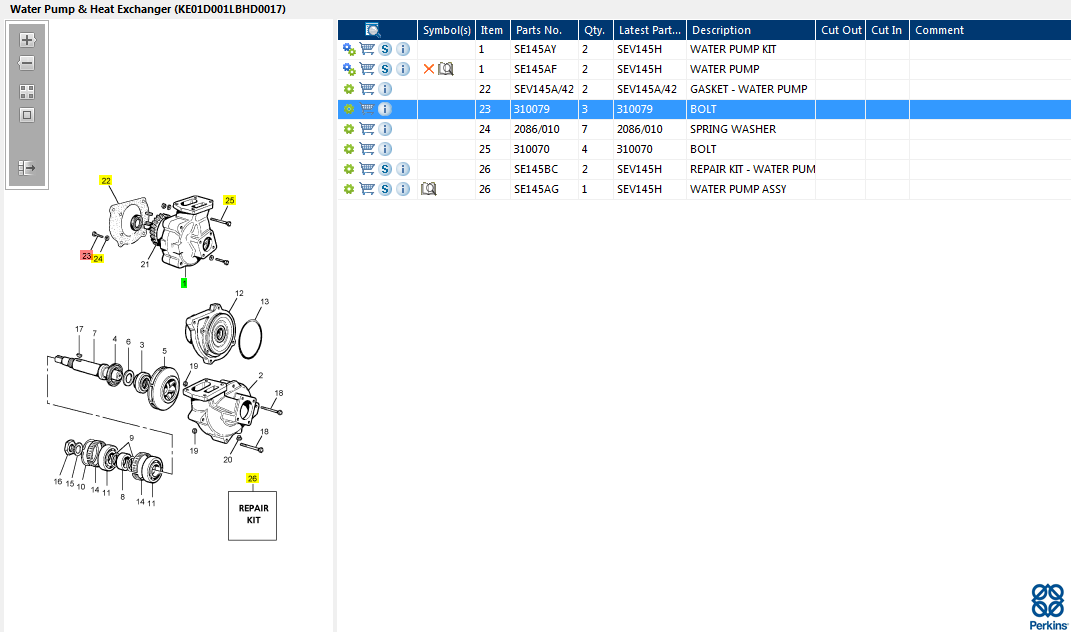Click the book-magnifier symbol for SE145AF
The image size is (1071, 632).
click(445, 69)
